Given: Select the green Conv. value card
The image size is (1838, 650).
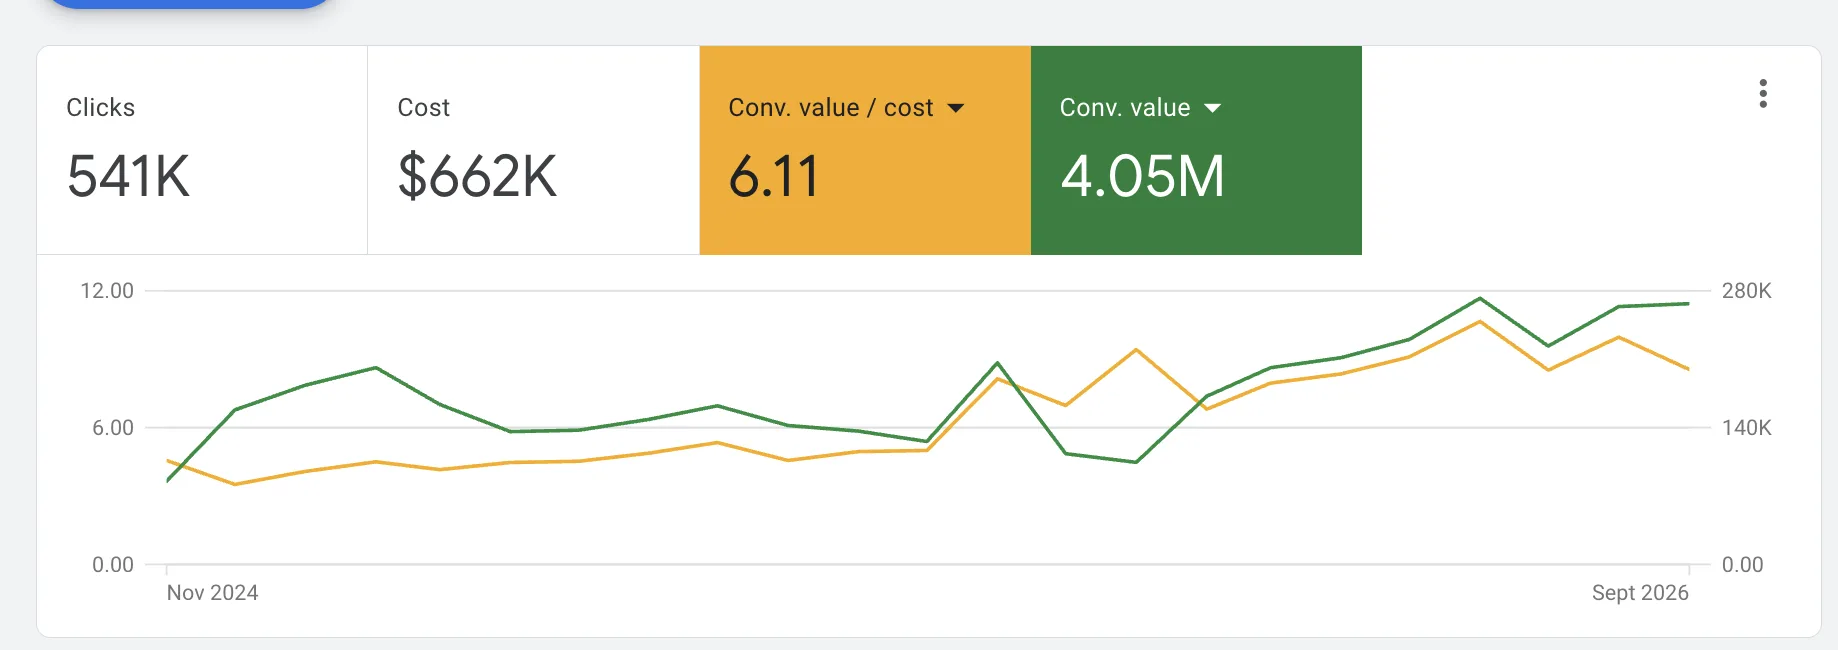Looking at the screenshot, I should tap(1196, 150).
